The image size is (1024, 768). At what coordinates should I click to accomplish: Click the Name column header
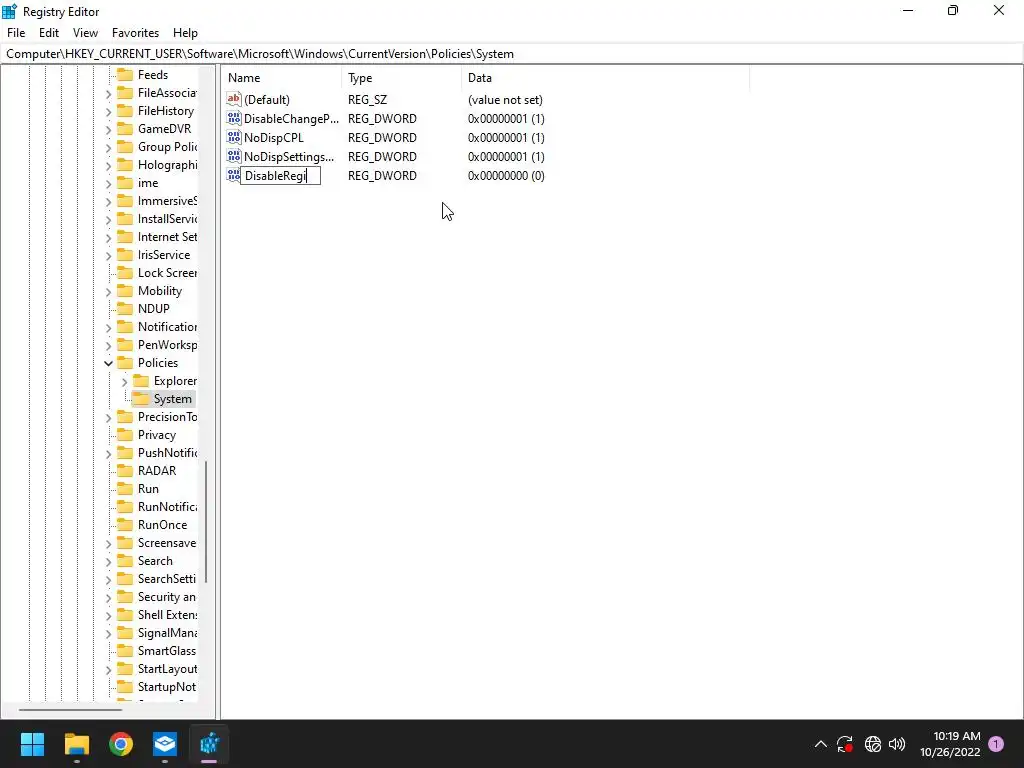(281, 78)
